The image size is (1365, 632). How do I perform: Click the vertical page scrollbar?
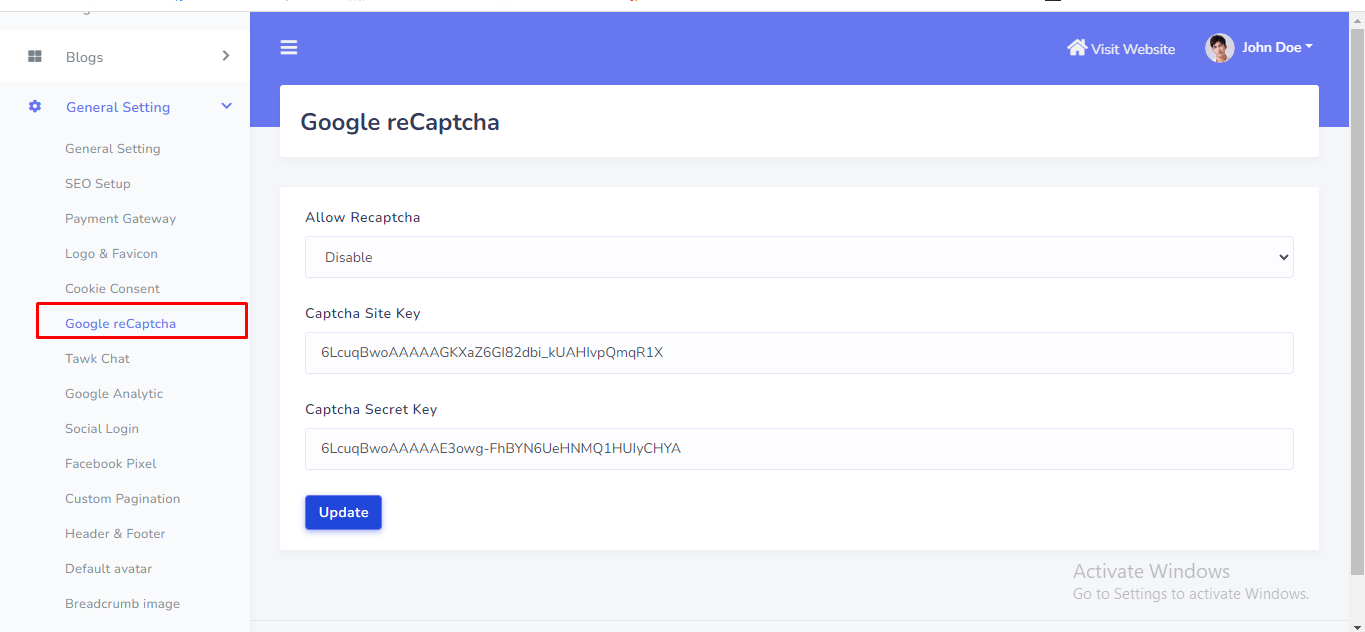click(x=1357, y=300)
